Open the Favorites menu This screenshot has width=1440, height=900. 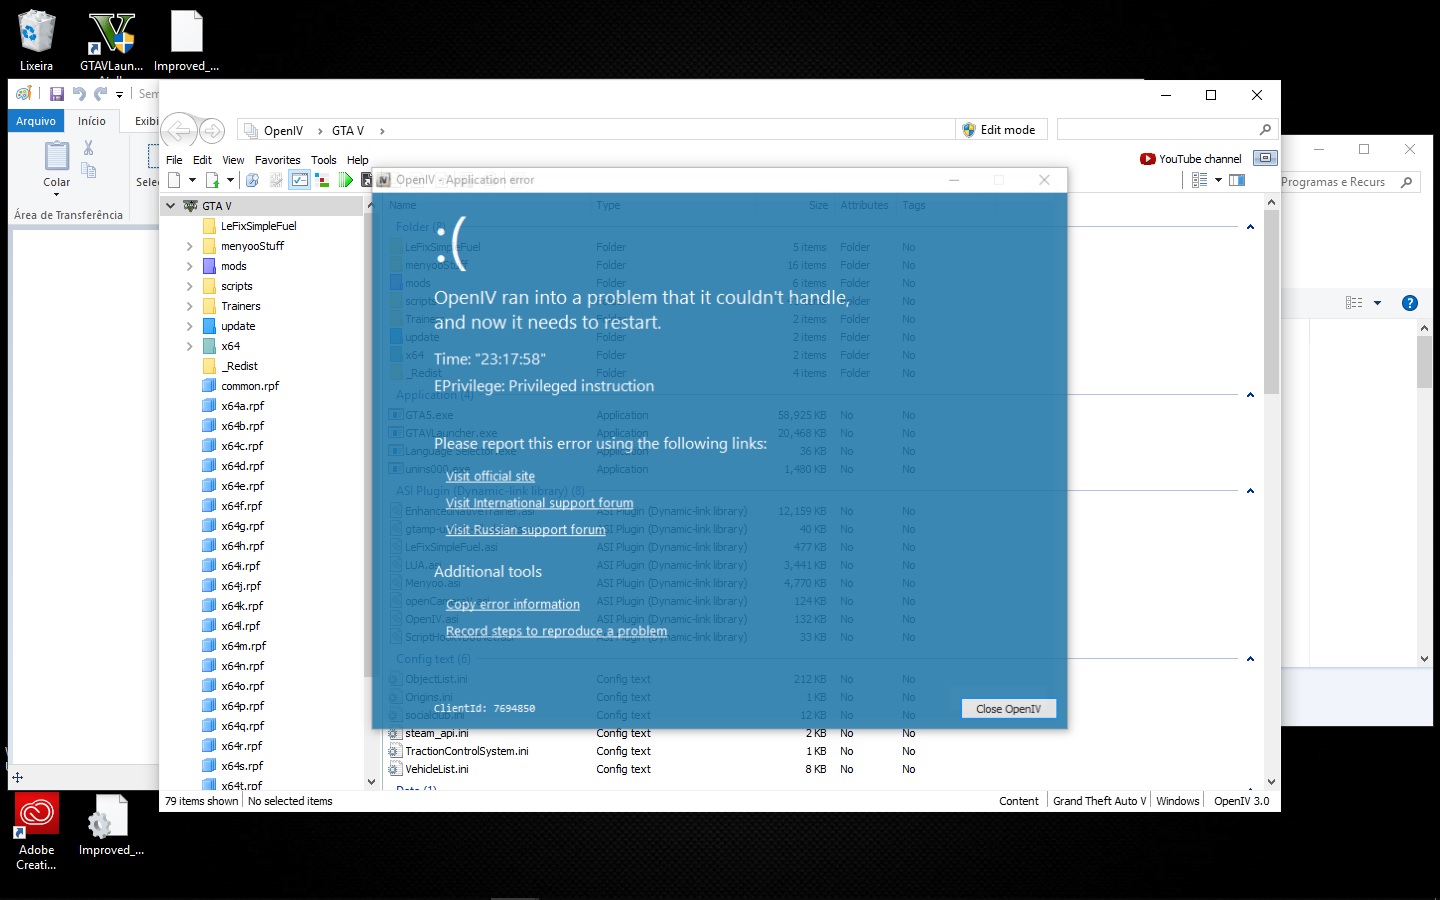[277, 160]
